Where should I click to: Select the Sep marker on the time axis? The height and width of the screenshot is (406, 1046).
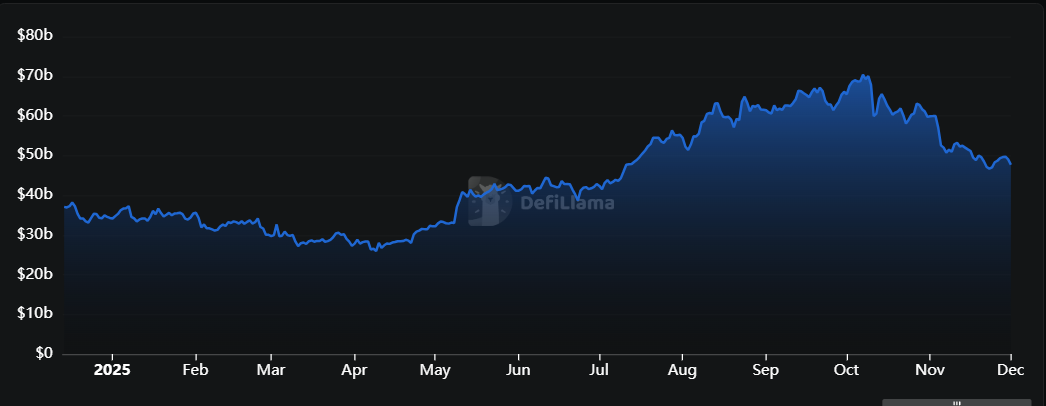click(x=765, y=368)
